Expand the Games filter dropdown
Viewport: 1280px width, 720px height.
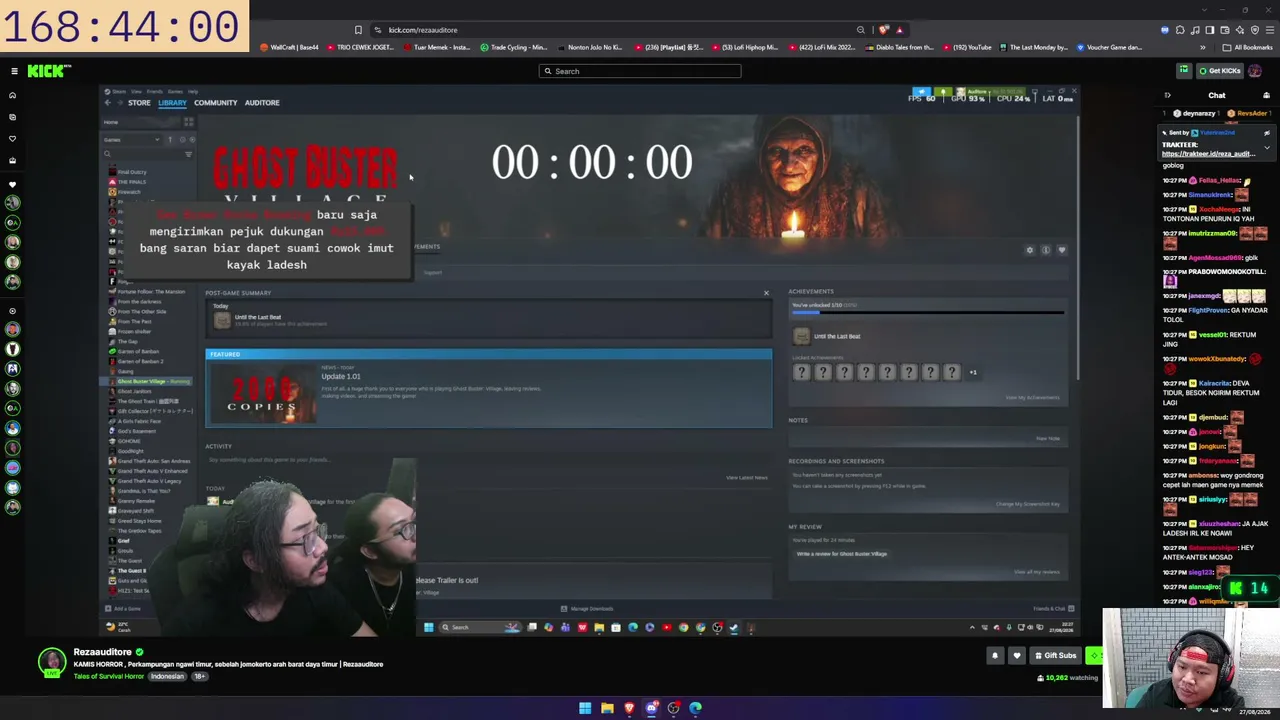[x=130, y=139]
